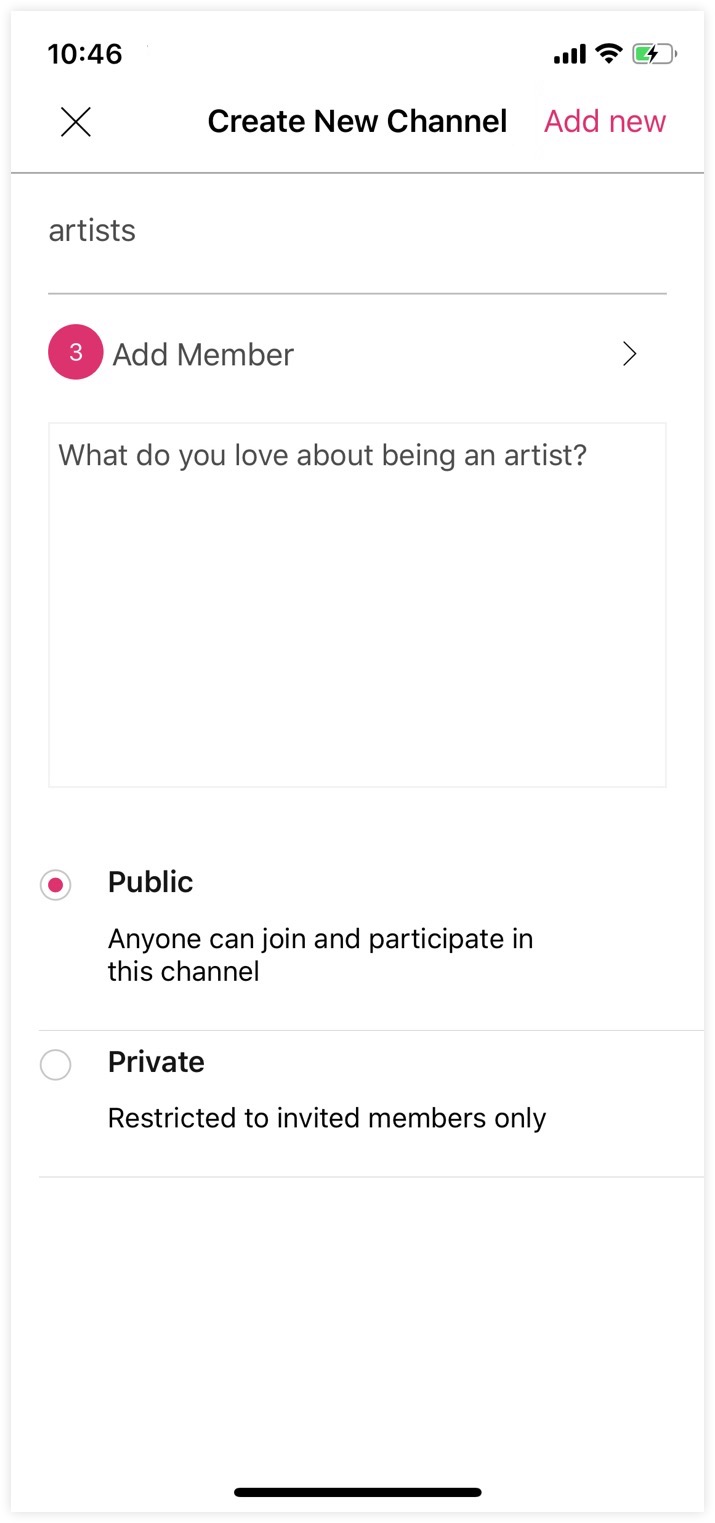This screenshot has width=715, height=1523.
Task: Tap the battery charging indicator
Action: [x=654, y=54]
